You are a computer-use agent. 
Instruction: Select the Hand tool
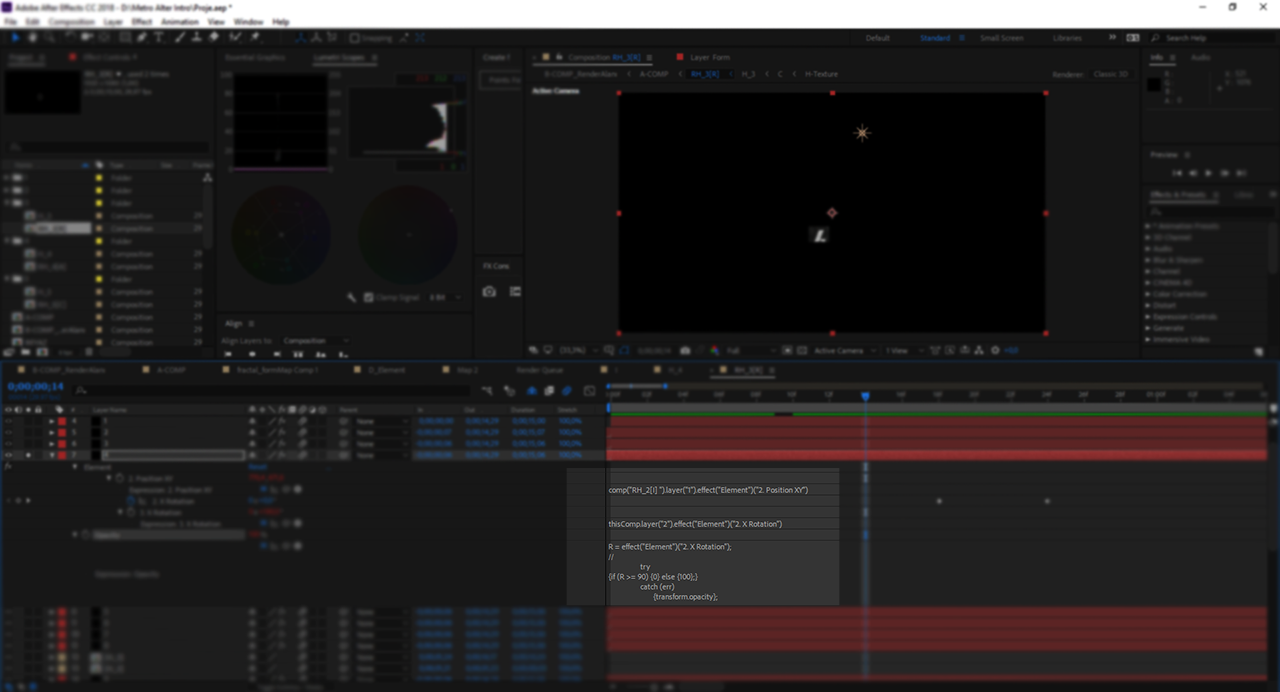point(33,38)
